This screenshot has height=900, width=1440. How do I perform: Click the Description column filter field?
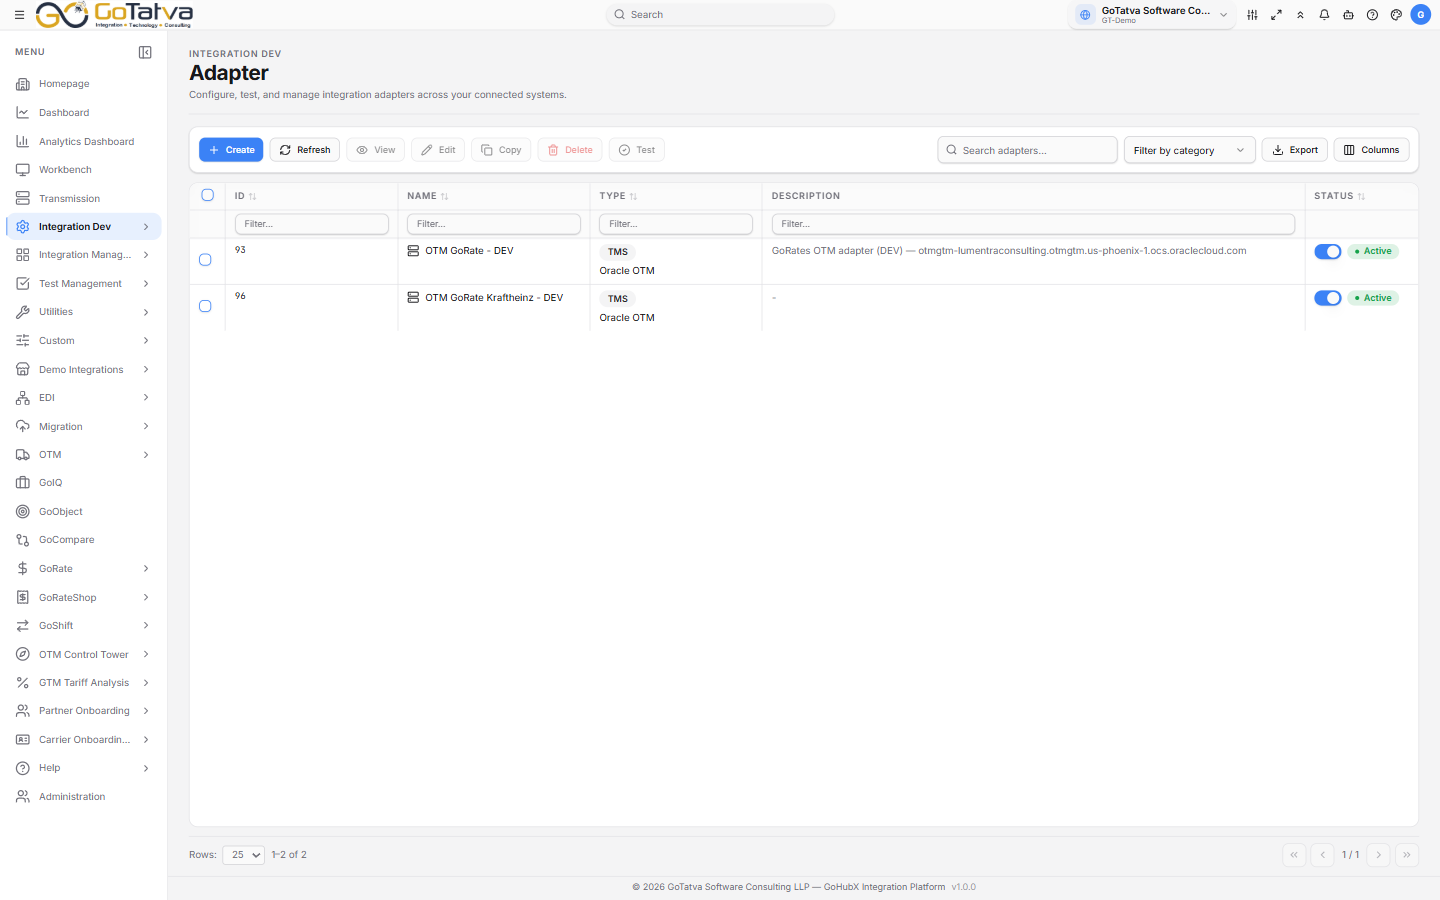pos(1033,224)
